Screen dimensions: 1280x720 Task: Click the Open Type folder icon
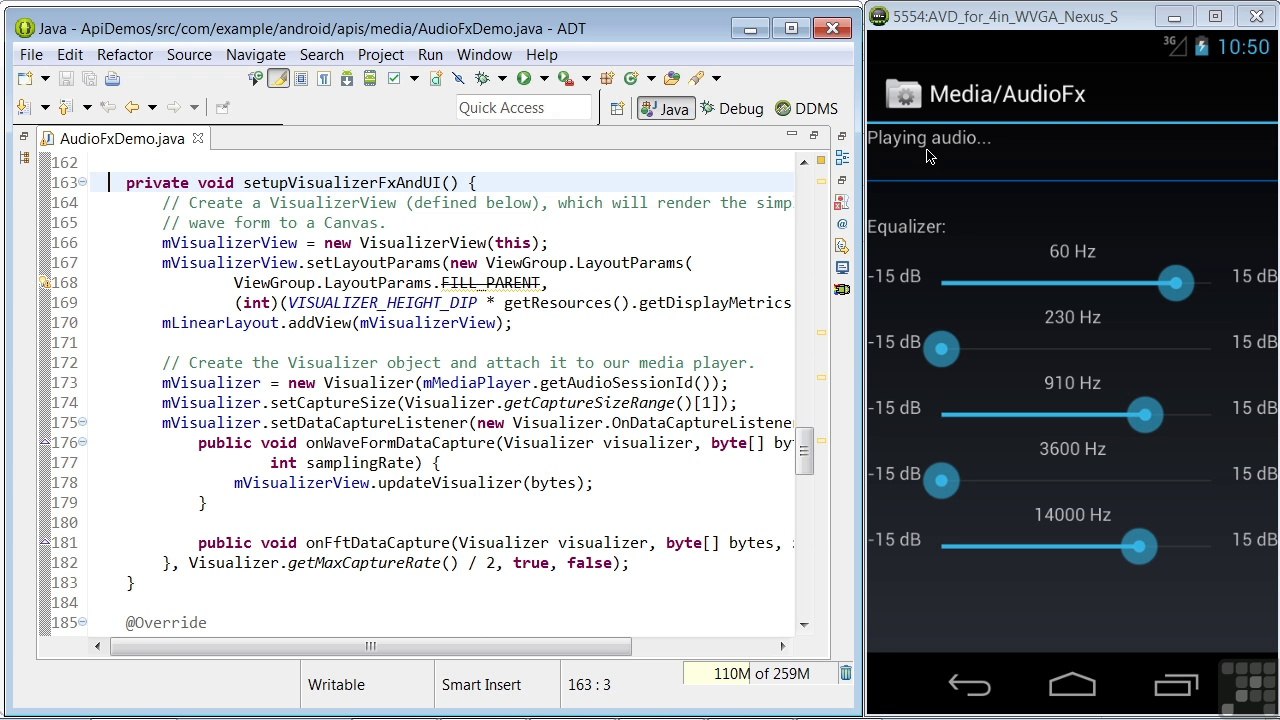672,78
